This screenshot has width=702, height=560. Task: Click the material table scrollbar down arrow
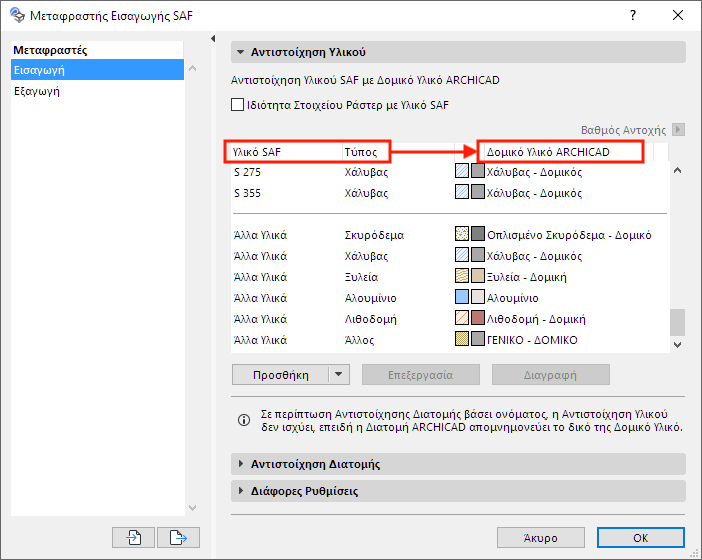pos(677,345)
